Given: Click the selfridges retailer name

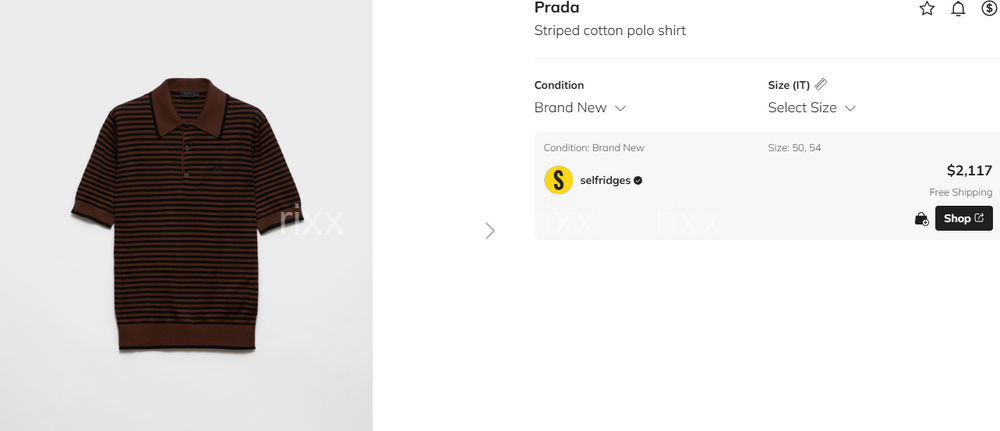Looking at the screenshot, I should 605,181.
